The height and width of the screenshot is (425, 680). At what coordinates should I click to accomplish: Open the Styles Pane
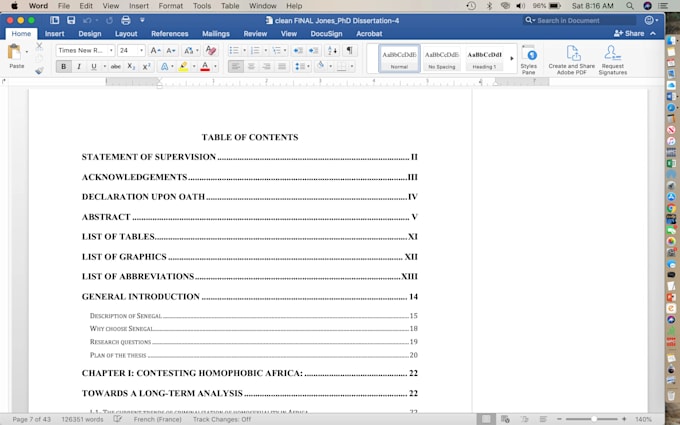(x=529, y=60)
